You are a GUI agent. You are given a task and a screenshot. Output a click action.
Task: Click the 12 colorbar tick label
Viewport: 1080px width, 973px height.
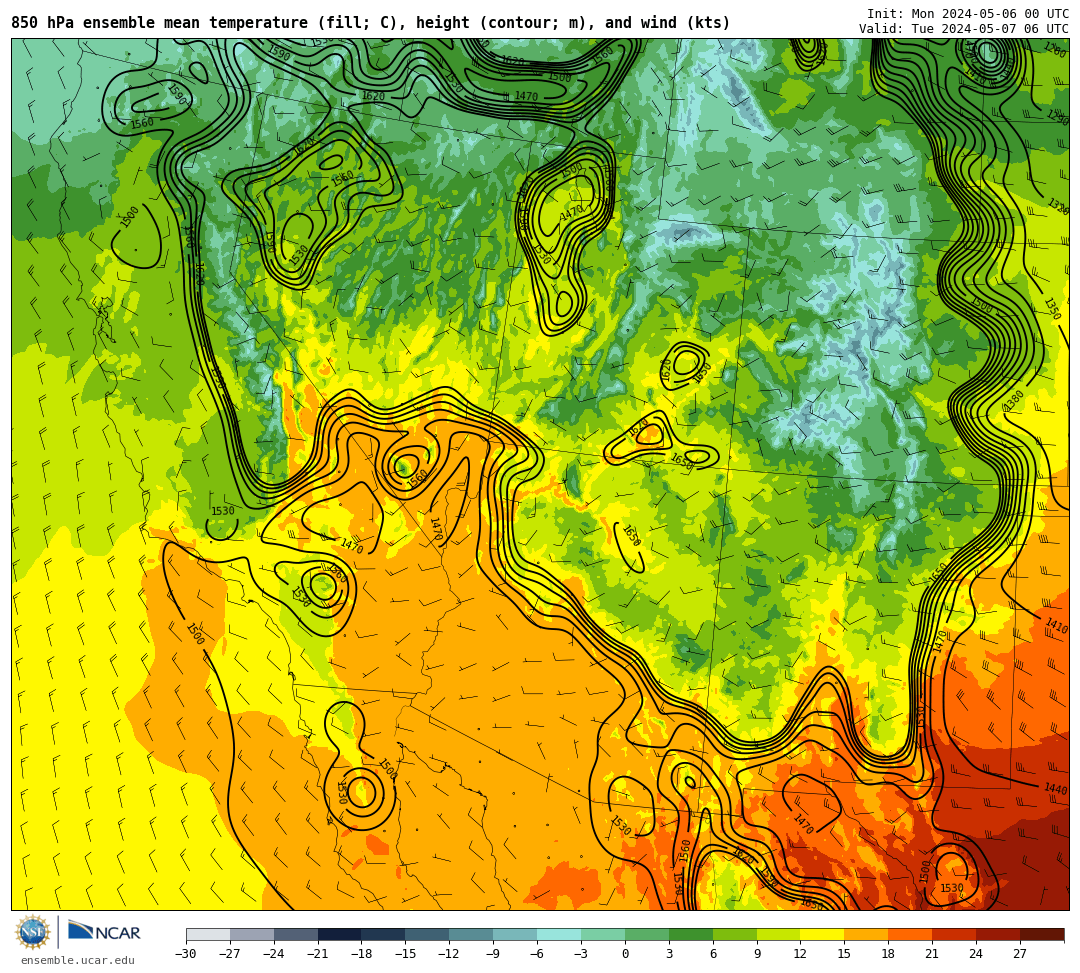click(x=800, y=954)
